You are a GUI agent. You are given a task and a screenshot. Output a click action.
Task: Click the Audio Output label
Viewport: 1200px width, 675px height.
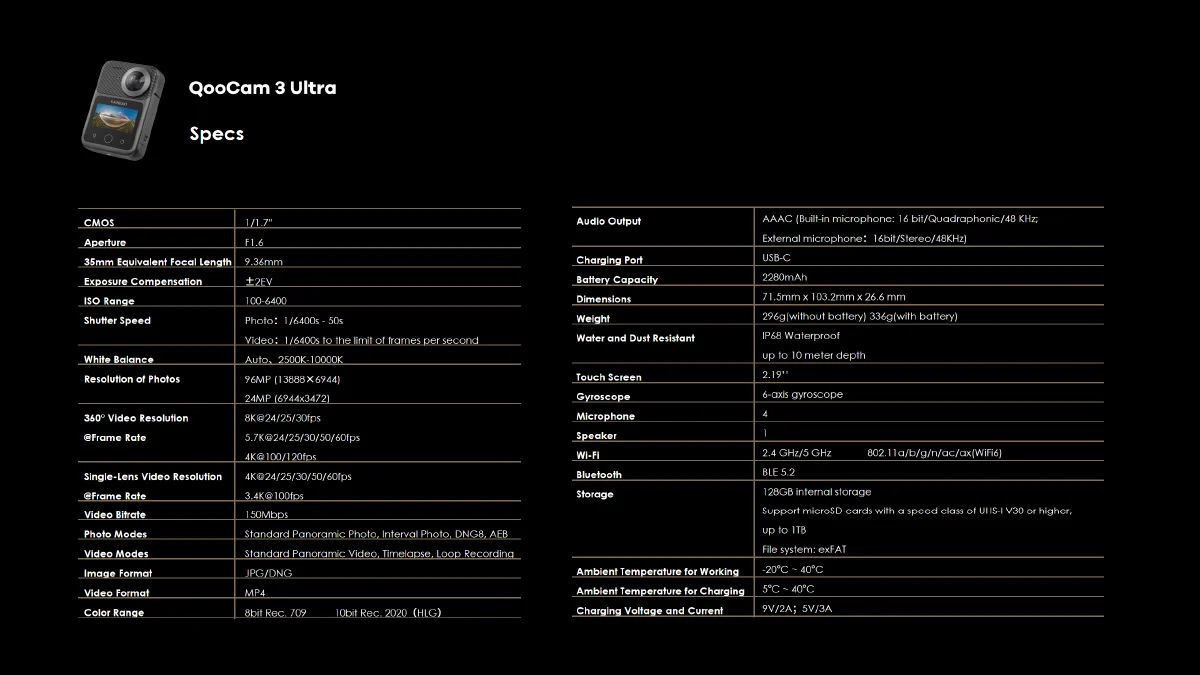(x=608, y=221)
